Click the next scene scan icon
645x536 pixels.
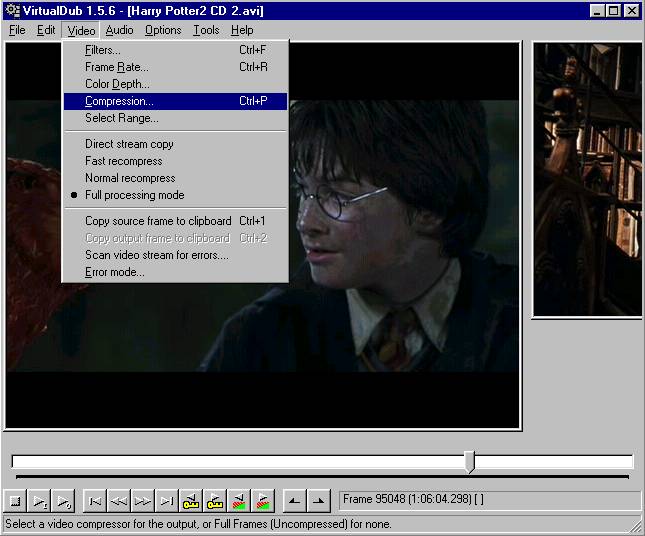pos(263,500)
